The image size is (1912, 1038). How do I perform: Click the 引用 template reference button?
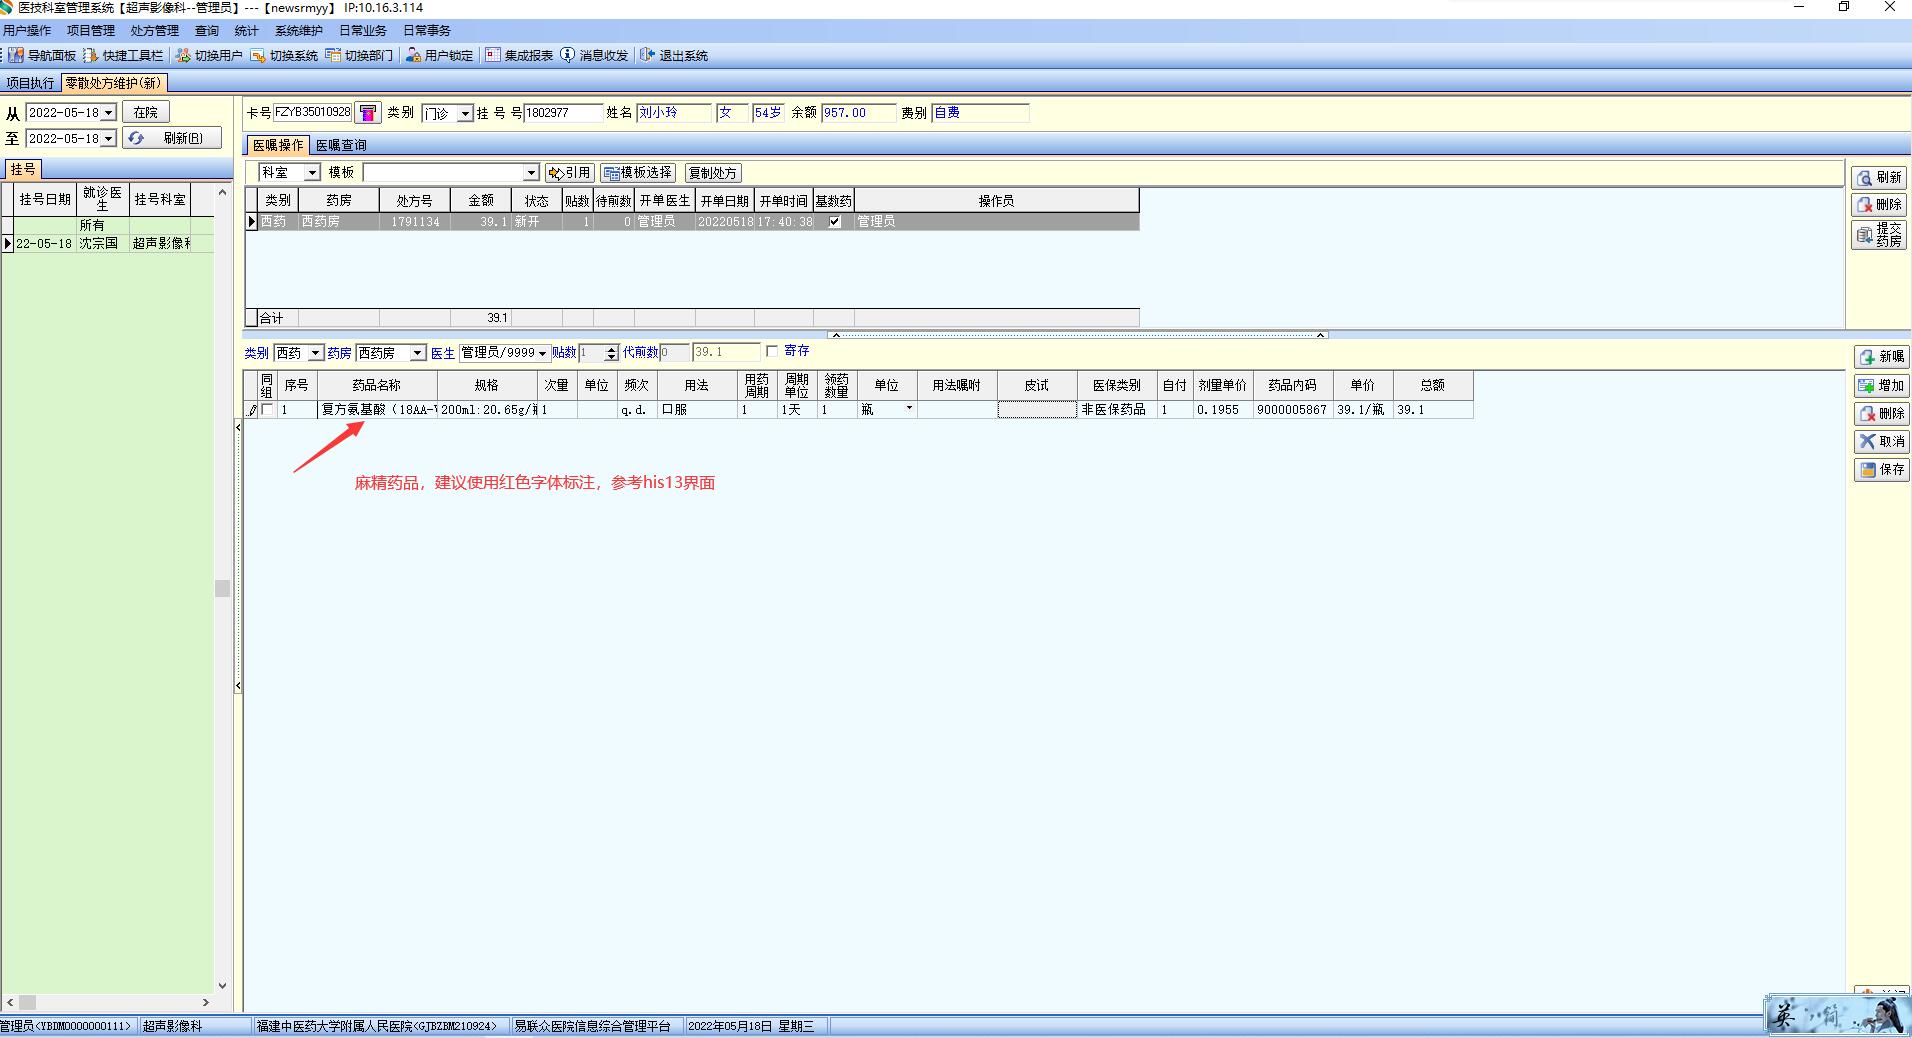tap(570, 173)
